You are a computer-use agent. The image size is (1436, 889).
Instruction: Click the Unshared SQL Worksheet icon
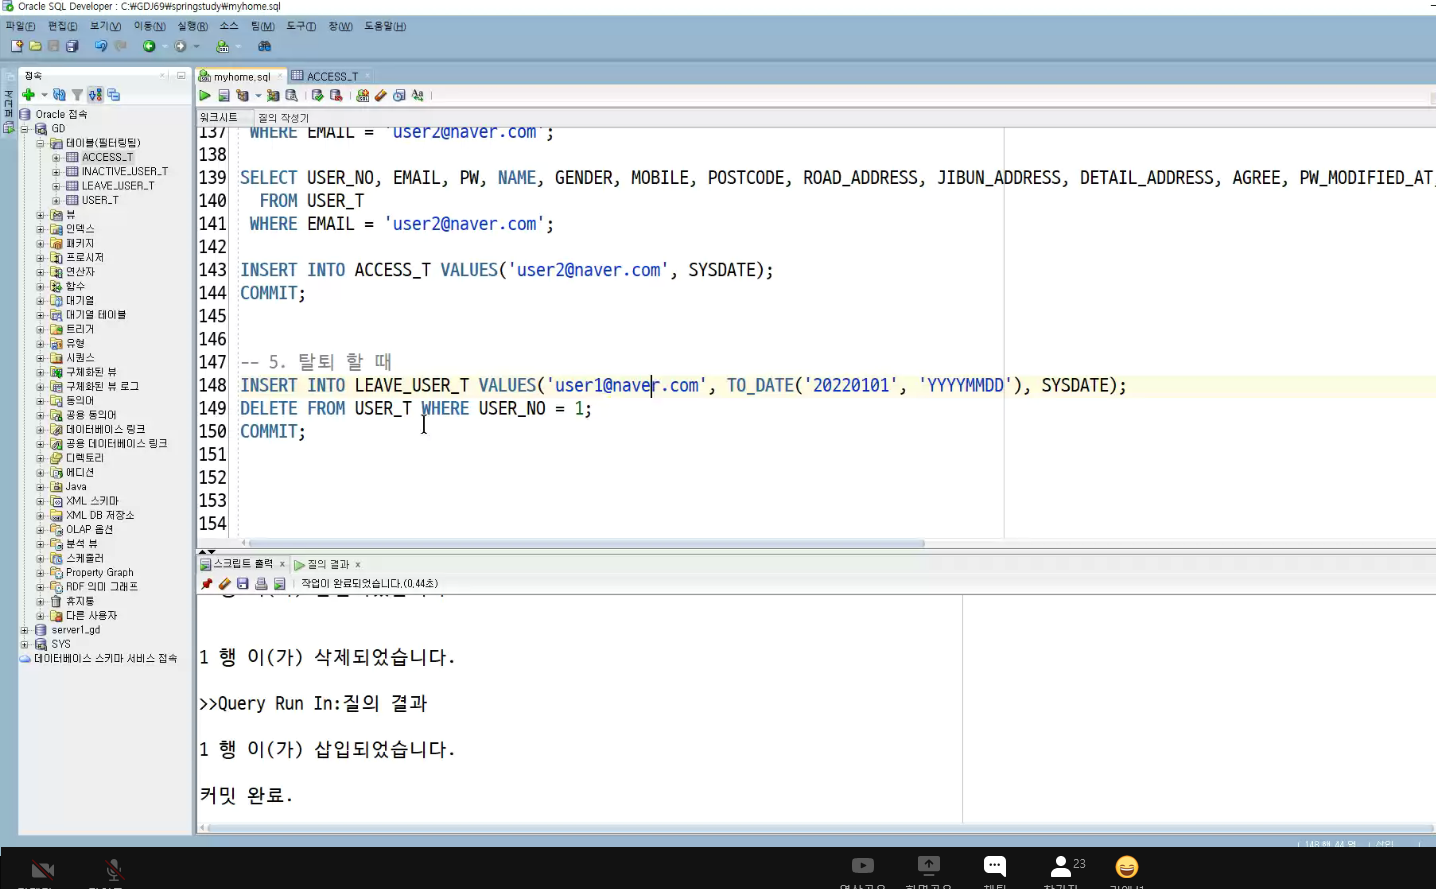pos(362,96)
